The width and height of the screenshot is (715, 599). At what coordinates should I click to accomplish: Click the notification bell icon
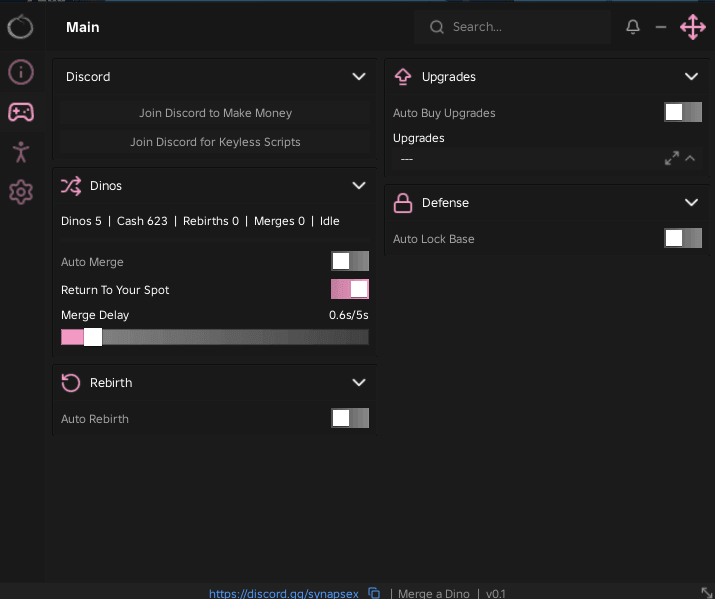(x=632, y=27)
